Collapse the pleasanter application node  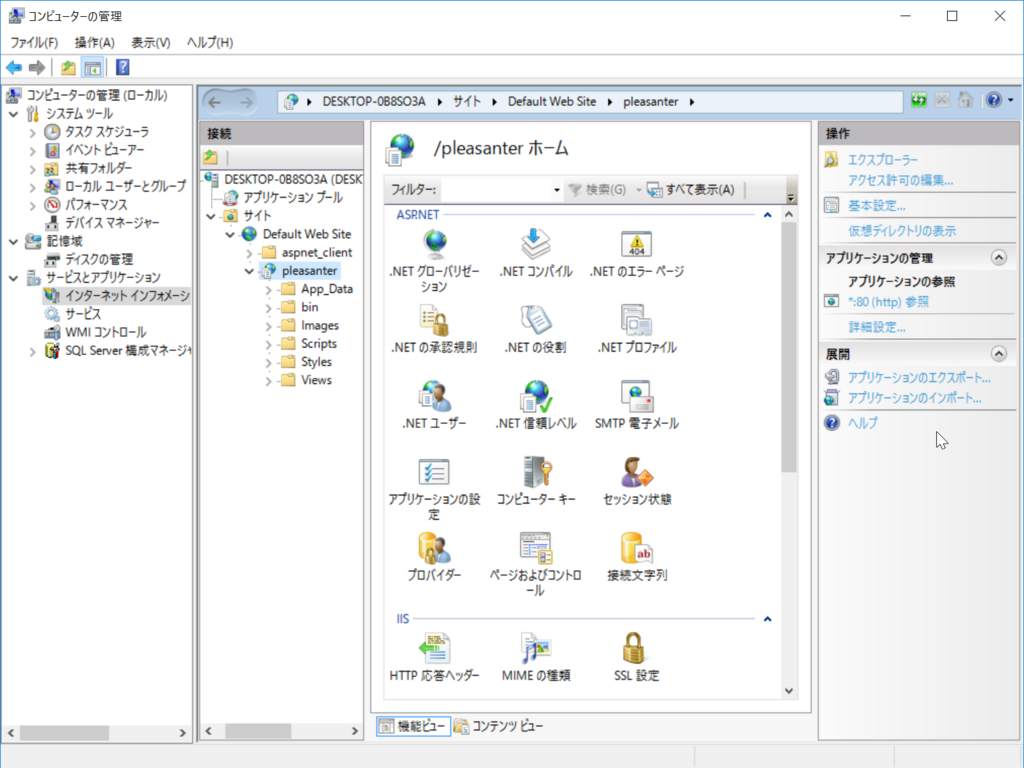(x=249, y=271)
